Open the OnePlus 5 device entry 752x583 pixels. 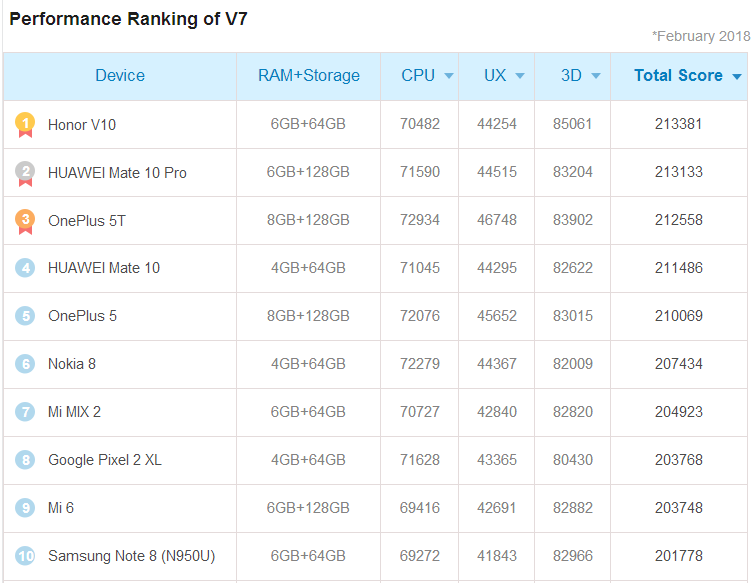[x=82, y=316]
